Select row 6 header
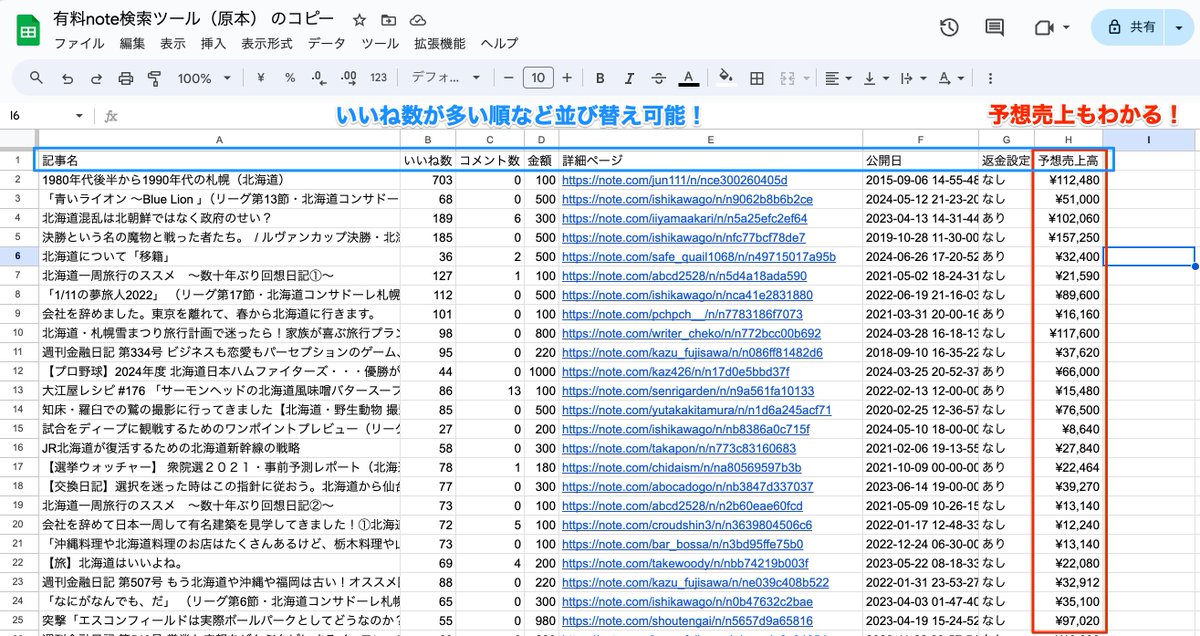Screen dimensions: 1200x636 [17, 256]
